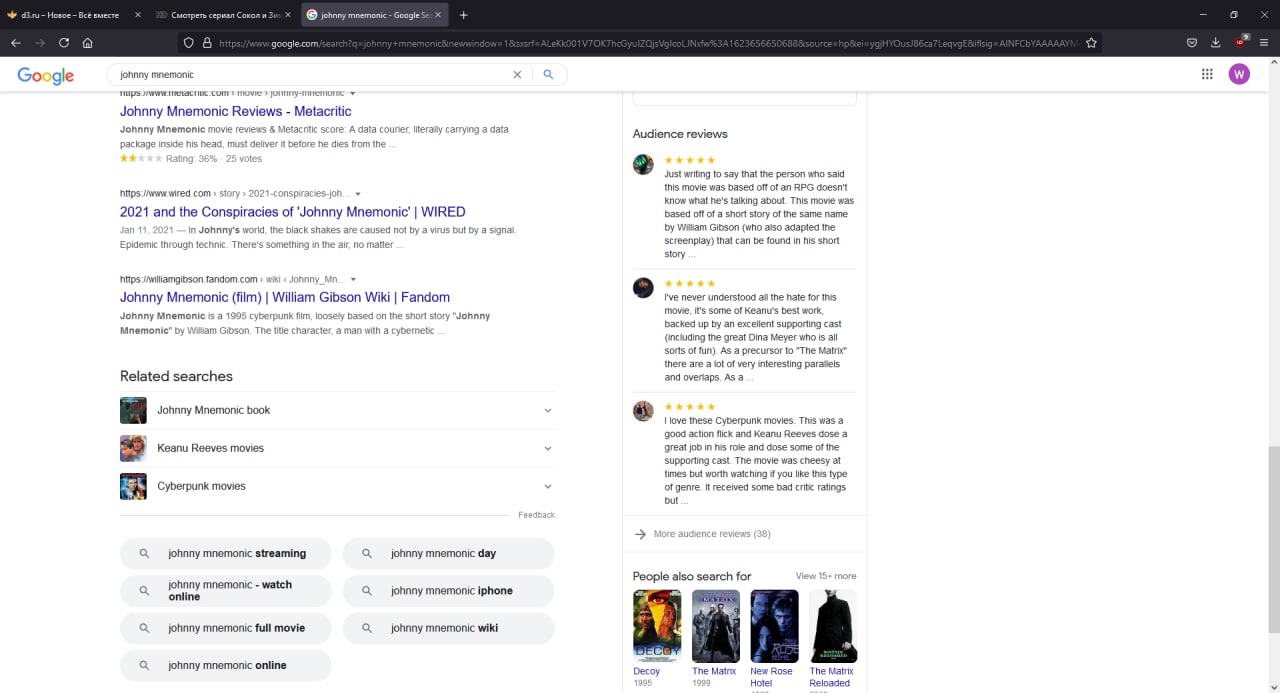Screen dimensions: 1280x693
Task: Open The Matrix Reloaded poster
Action: [x=833, y=626]
